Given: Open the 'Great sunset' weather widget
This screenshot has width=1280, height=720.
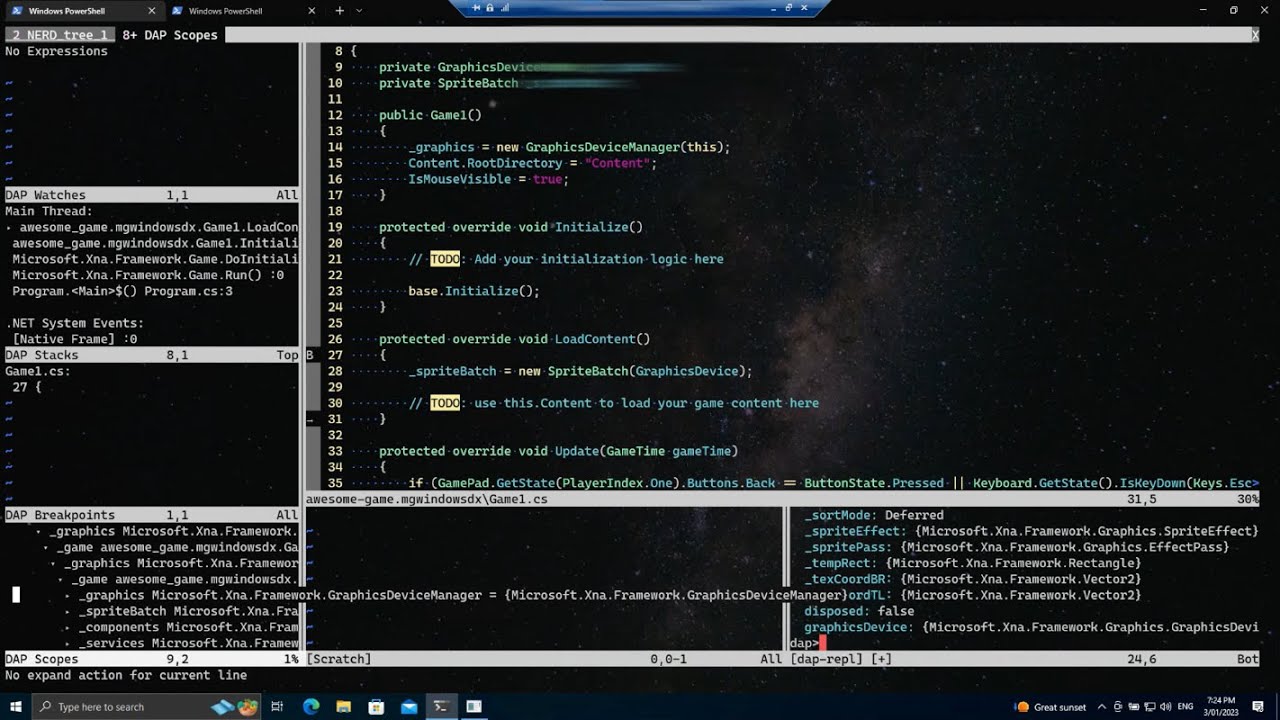Looking at the screenshot, I should pyautogui.click(x=1052, y=707).
